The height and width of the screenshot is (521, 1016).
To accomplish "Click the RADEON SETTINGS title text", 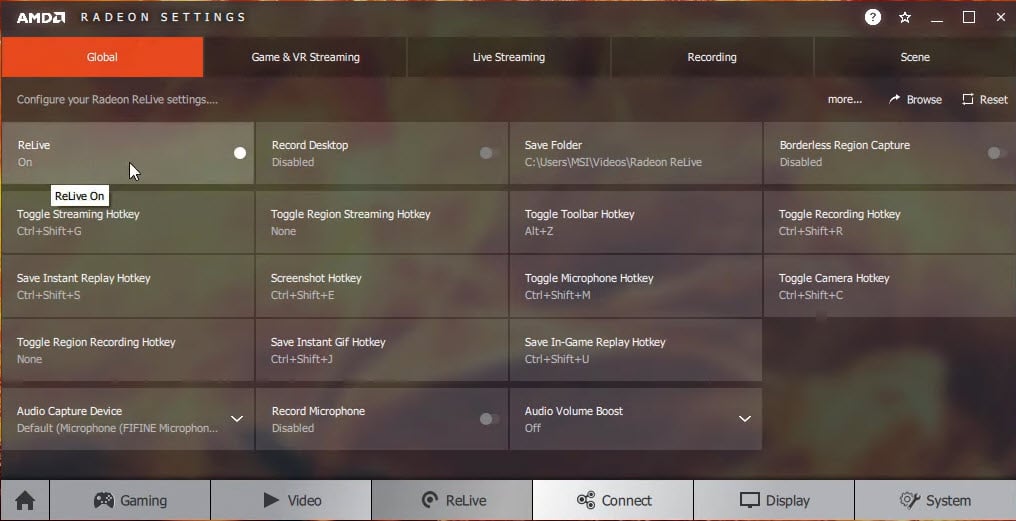I will [x=163, y=17].
